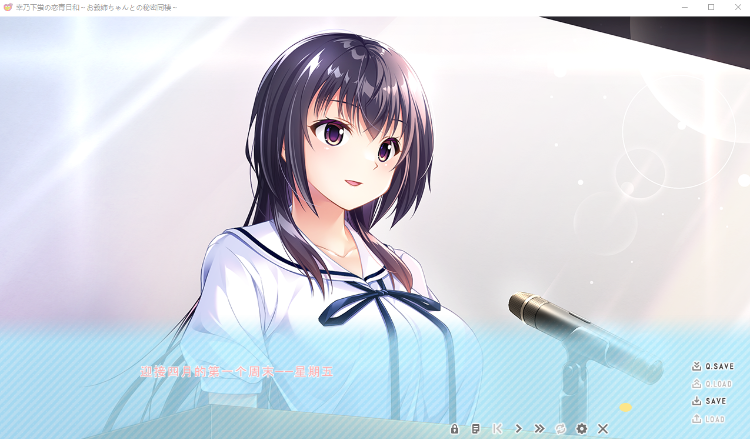Image resolution: width=750 pixels, height=439 pixels.
Task: Click the Q.LOAD button
Action: pyautogui.click(x=712, y=384)
